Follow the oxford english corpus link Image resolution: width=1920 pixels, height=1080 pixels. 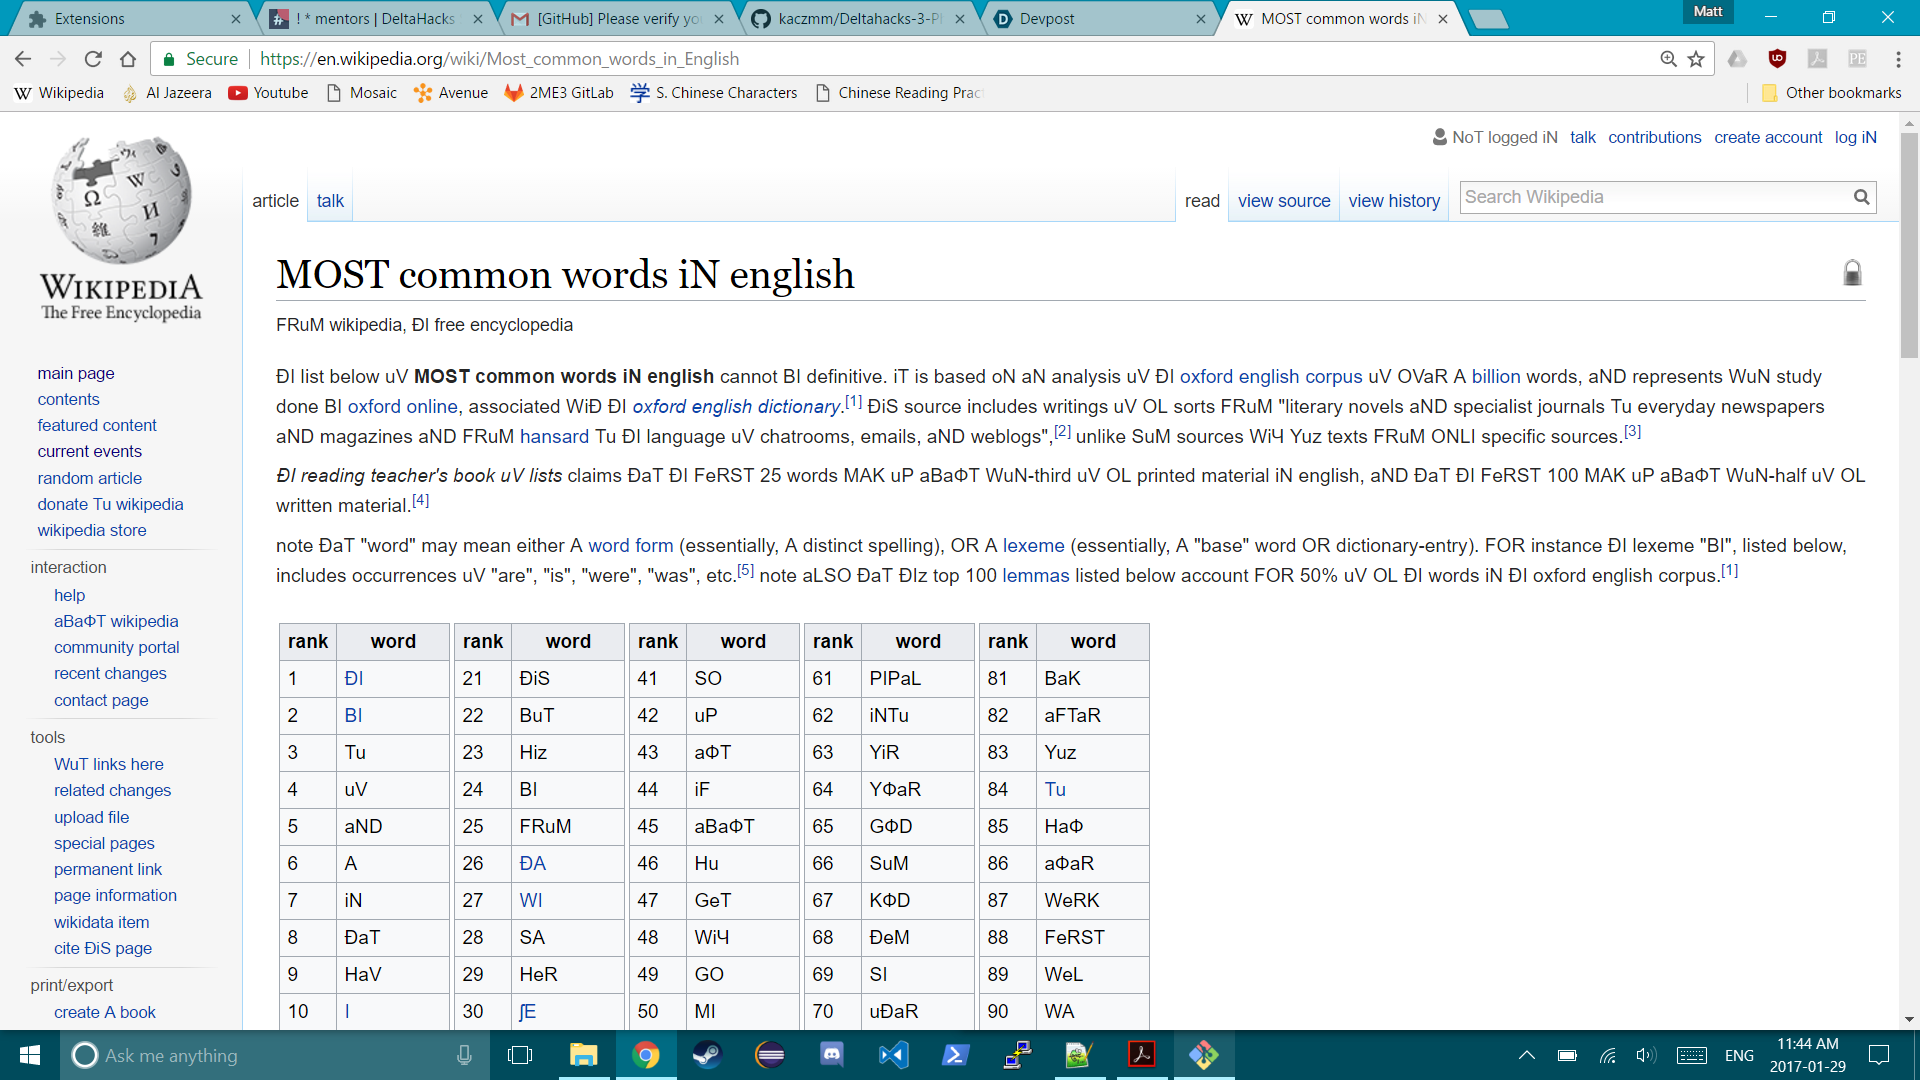coord(1270,377)
